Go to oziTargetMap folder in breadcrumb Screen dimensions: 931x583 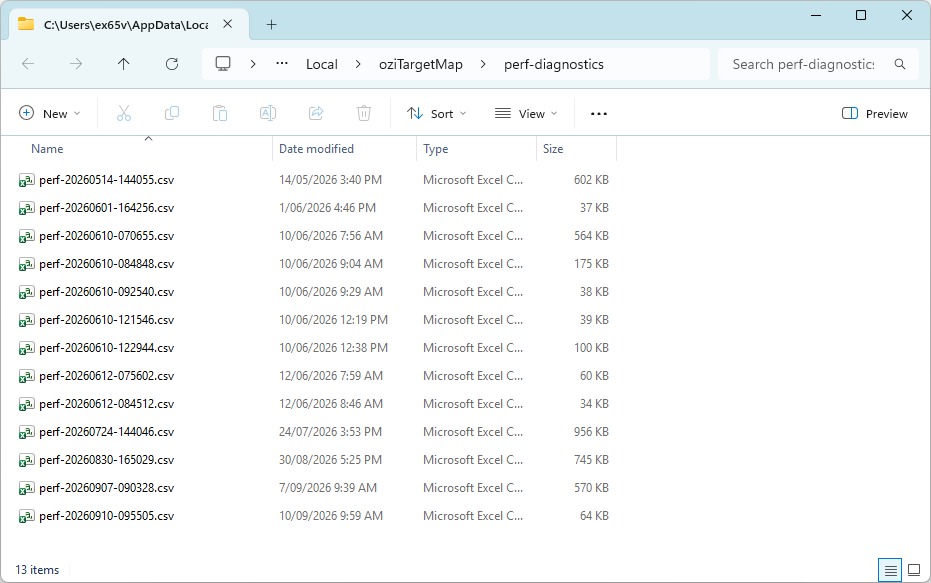click(420, 64)
